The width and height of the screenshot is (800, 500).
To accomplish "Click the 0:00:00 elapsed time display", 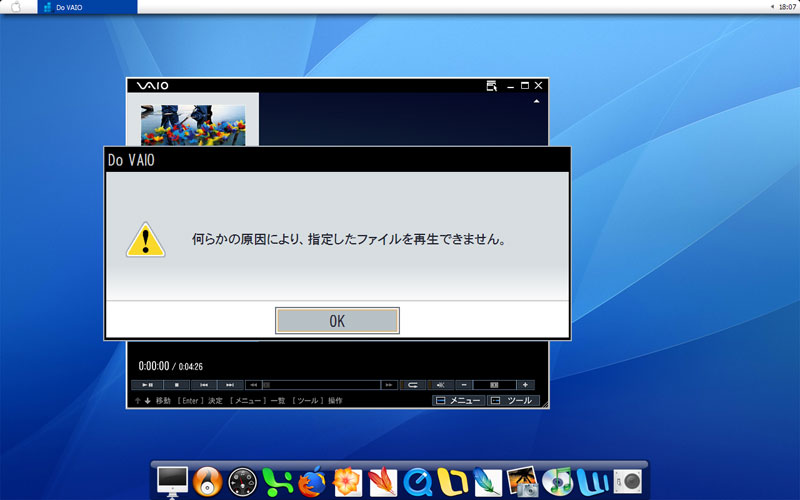I will 154,366.
